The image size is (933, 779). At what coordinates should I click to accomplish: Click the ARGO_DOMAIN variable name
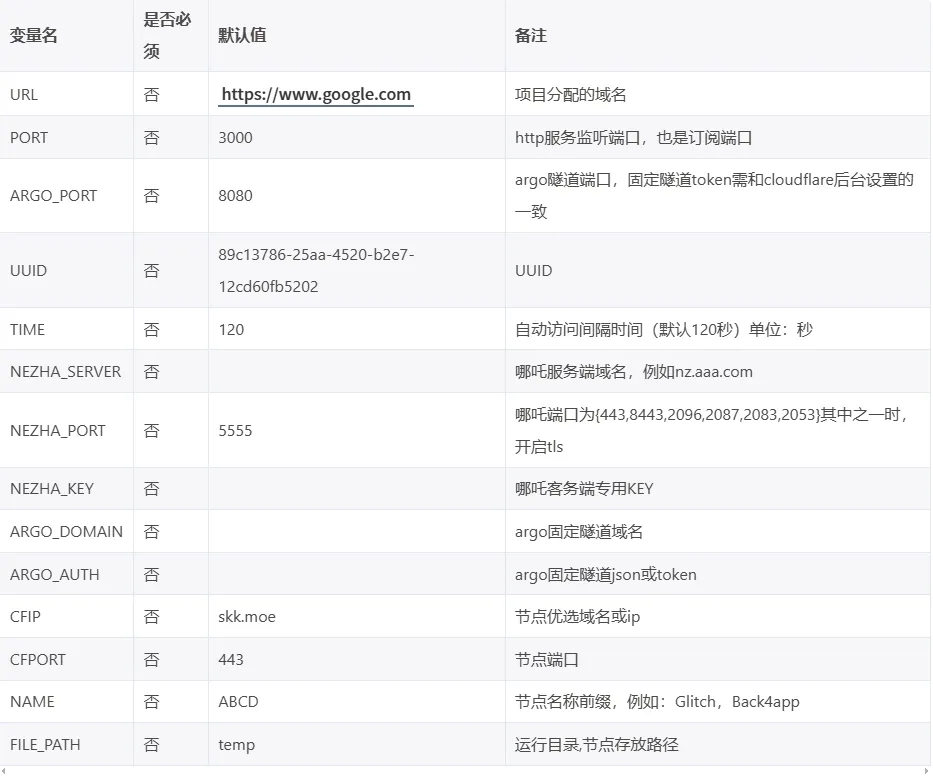click(66, 532)
